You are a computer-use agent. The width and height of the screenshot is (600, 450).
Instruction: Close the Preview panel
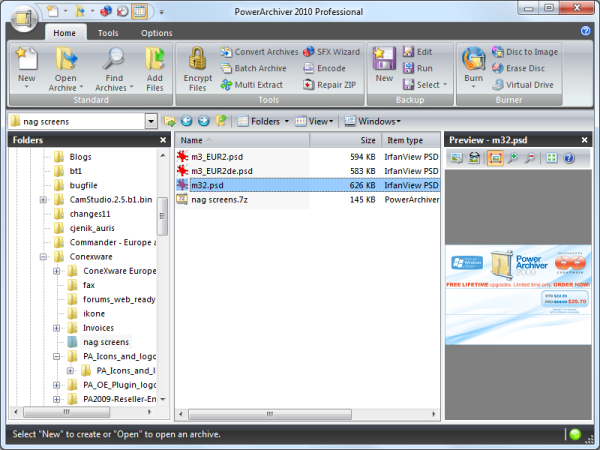(x=584, y=140)
